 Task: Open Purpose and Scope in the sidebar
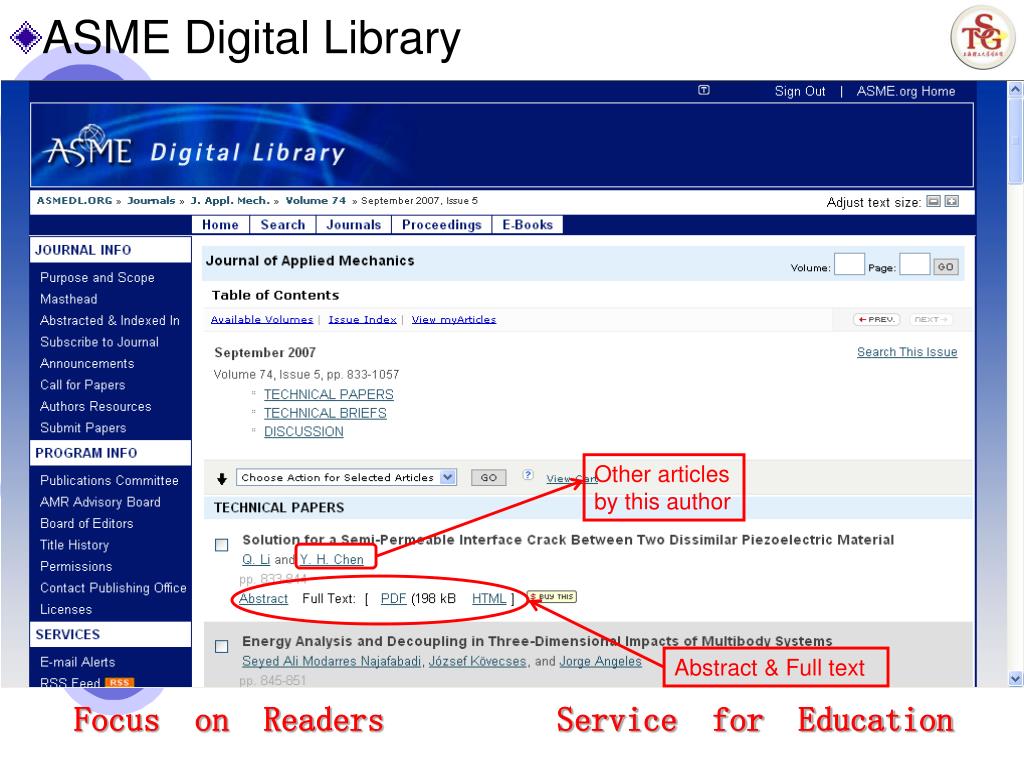97,278
